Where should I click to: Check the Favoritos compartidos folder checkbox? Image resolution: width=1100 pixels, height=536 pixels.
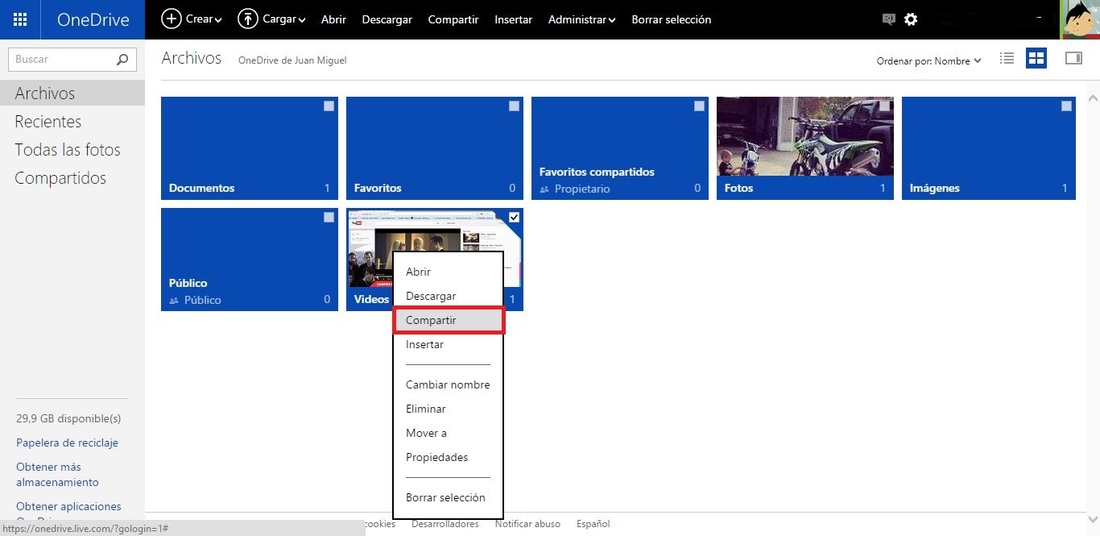[x=699, y=106]
